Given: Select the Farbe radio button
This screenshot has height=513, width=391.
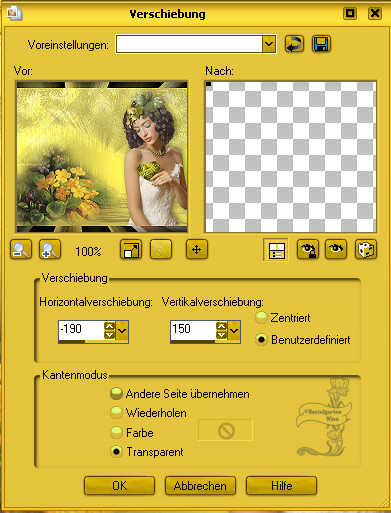Looking at the screenshot, I should 116,433.
